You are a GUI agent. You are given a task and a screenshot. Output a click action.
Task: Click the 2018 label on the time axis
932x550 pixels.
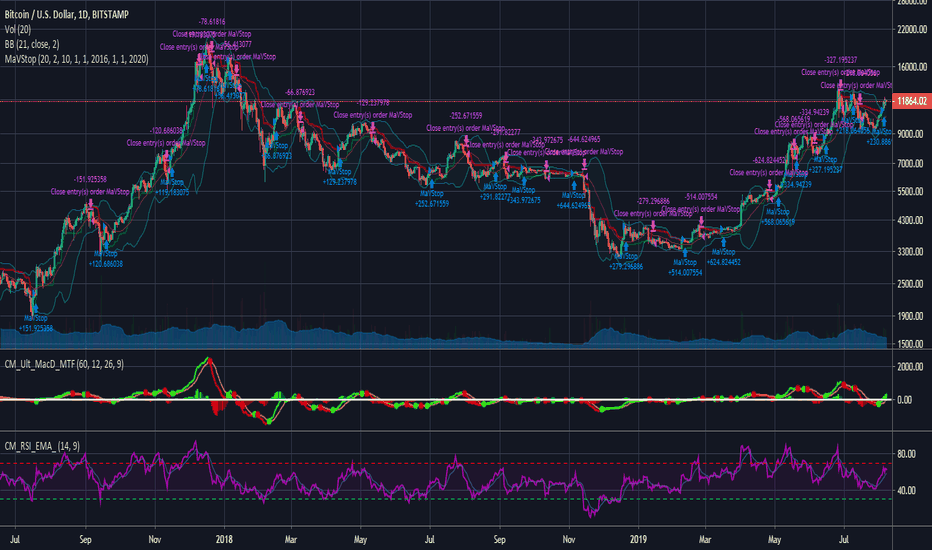pyautogui.click(x=224, y=539)
